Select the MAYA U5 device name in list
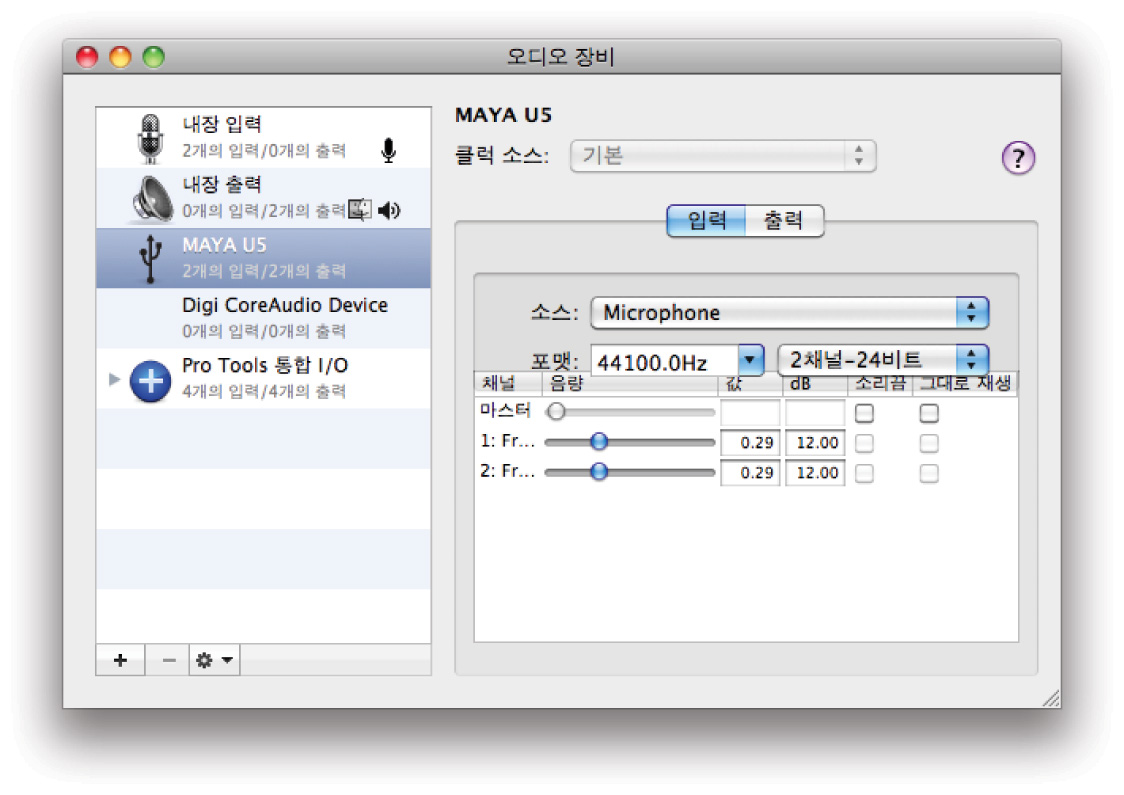 click(224, 245)
